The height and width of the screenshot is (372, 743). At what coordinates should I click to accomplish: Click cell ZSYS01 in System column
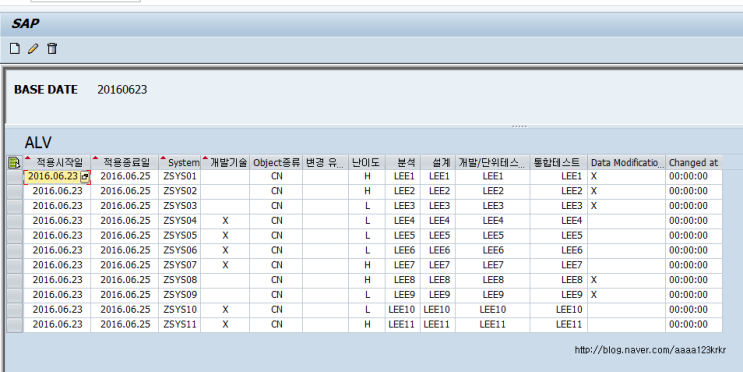pyautogui.click(x=180, y=176)
